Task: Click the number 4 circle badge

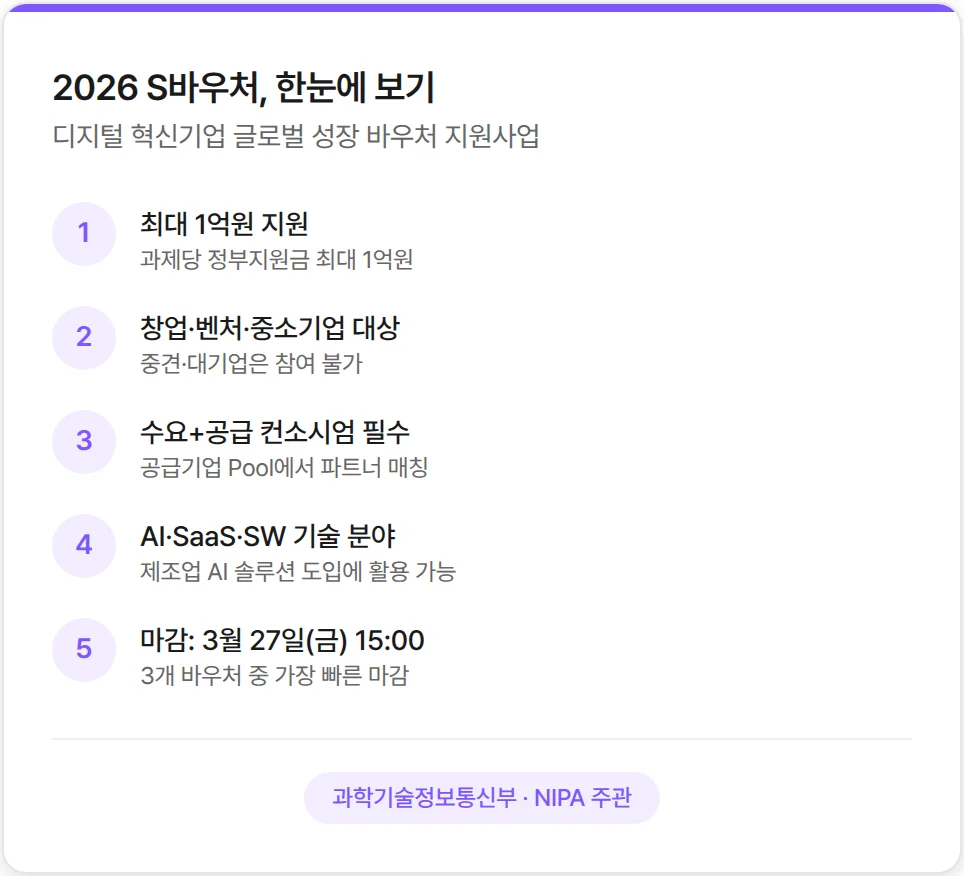Action: click(84, 545)
